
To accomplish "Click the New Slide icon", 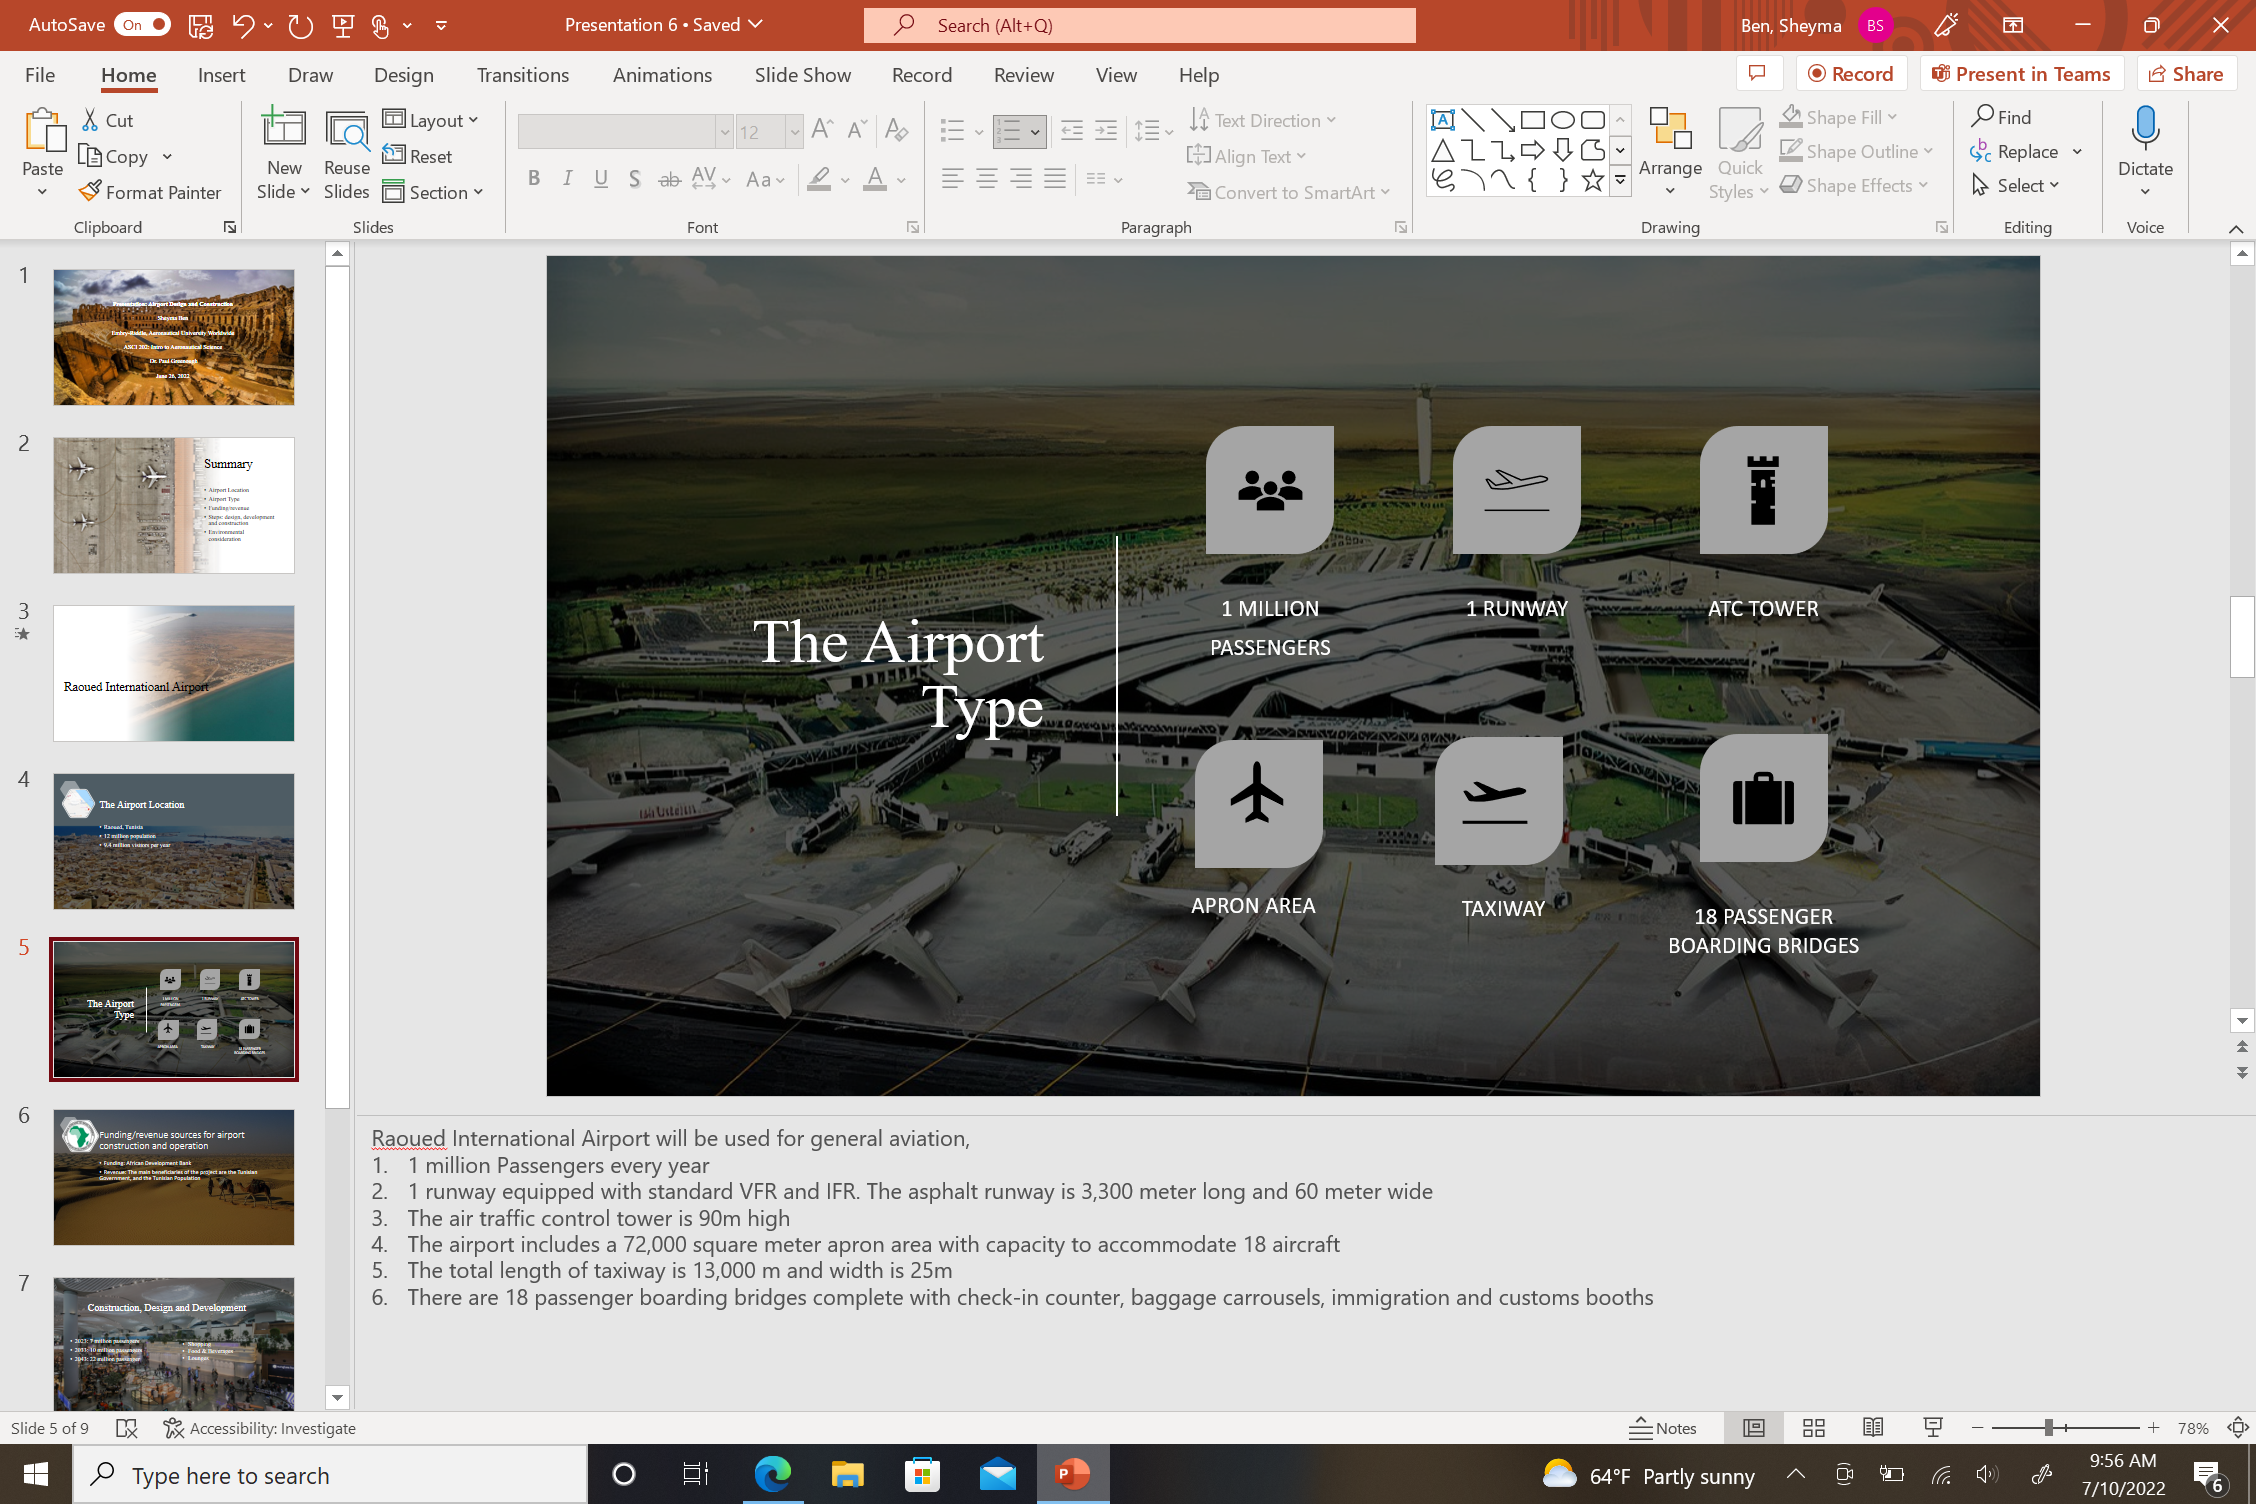I will point(284,130).
